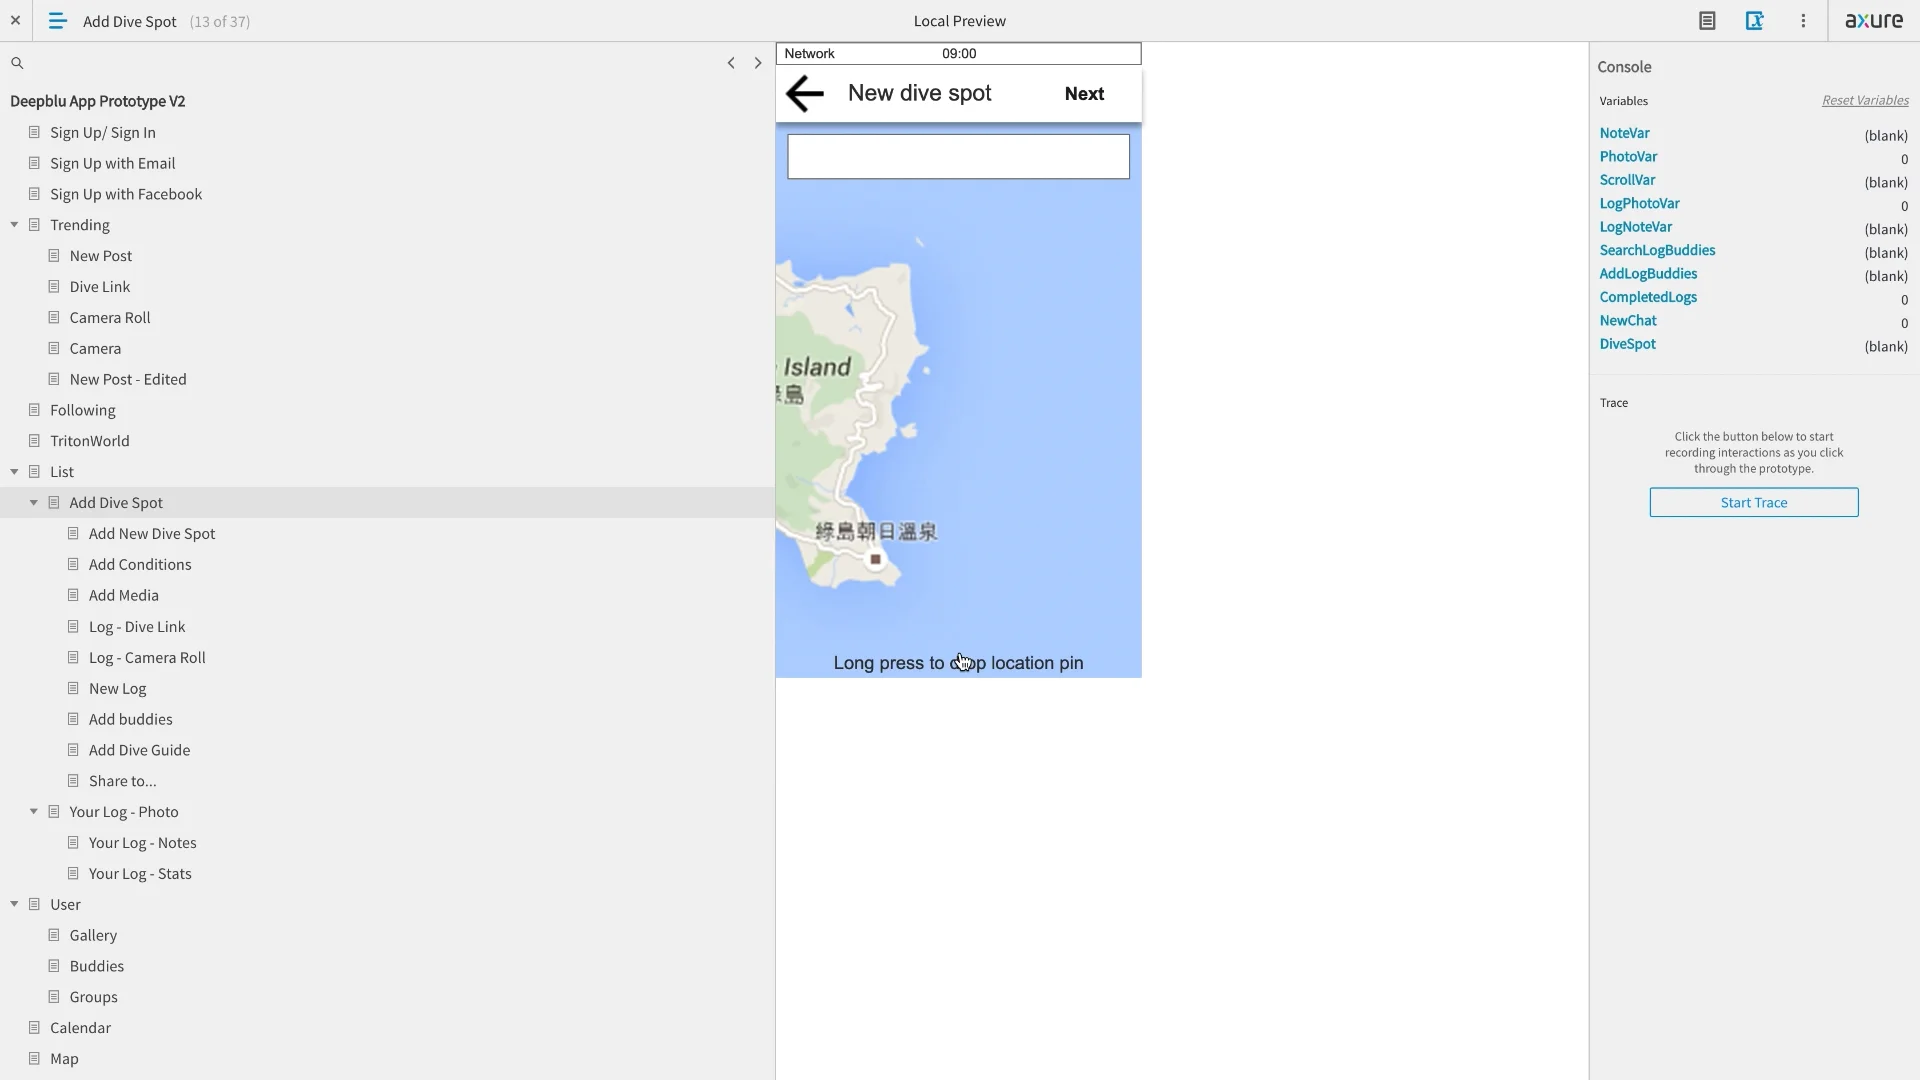
Task: Click the page icon beside TritonWorld
Action: click(x=34, y=440)
